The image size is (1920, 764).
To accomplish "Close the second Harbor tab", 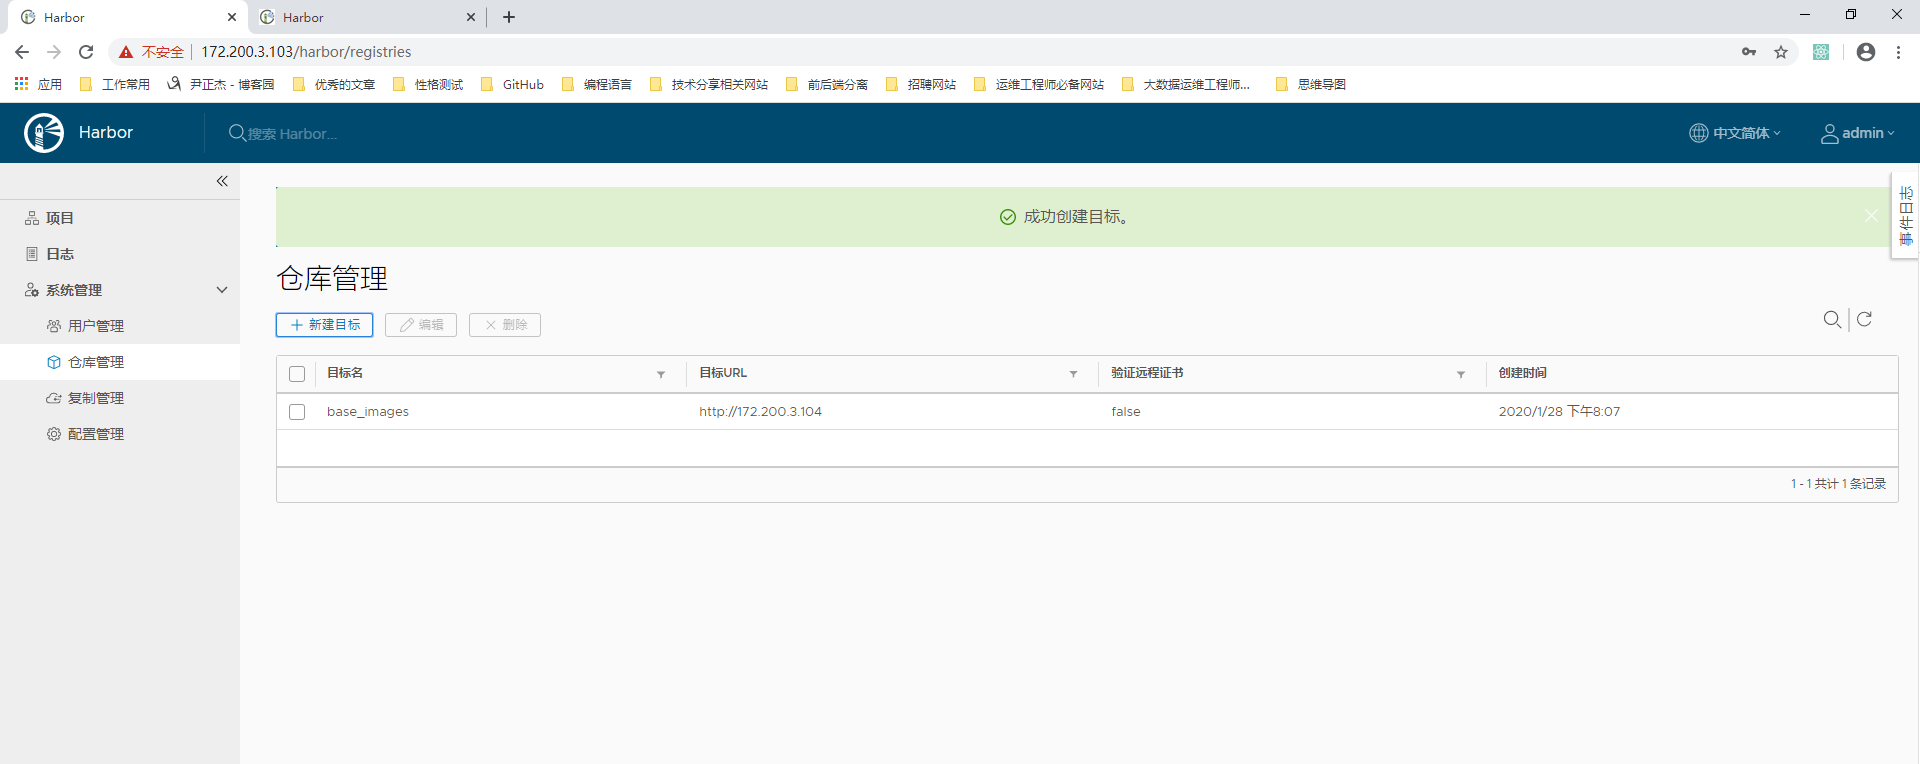I will point(471,17).
